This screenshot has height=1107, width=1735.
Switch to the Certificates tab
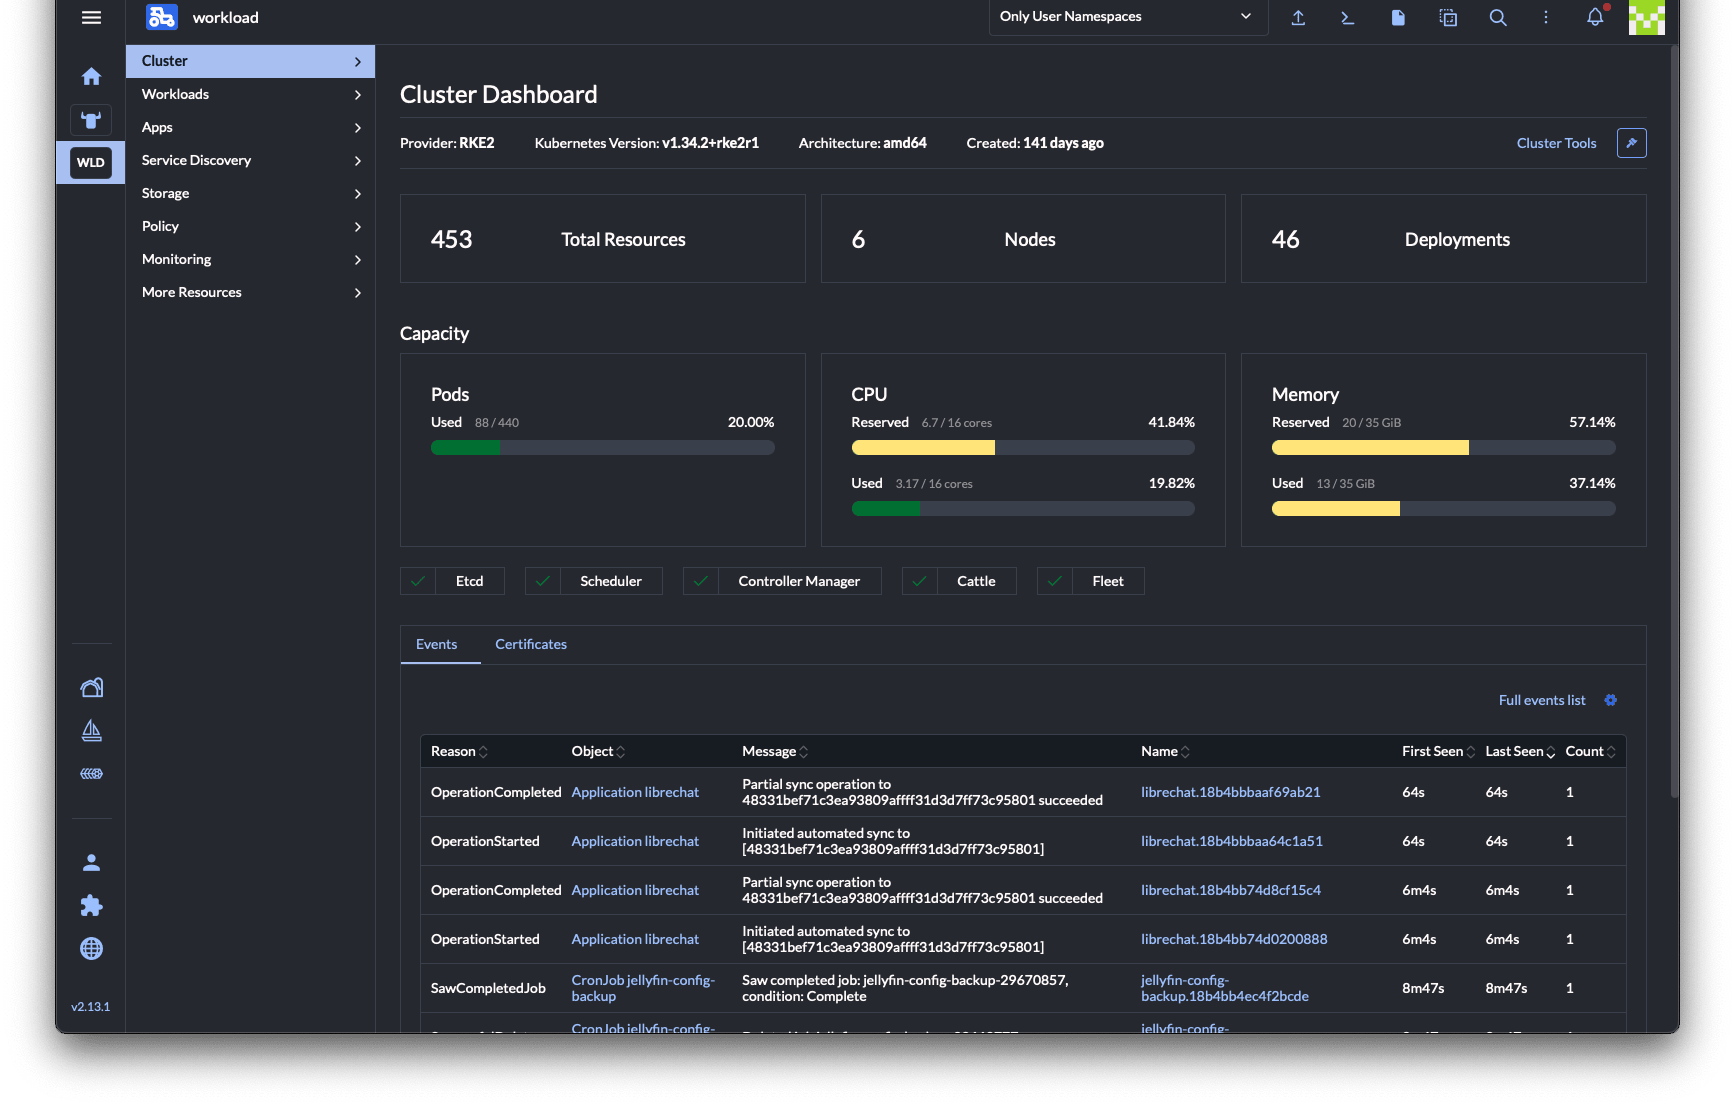coord(531,644)
